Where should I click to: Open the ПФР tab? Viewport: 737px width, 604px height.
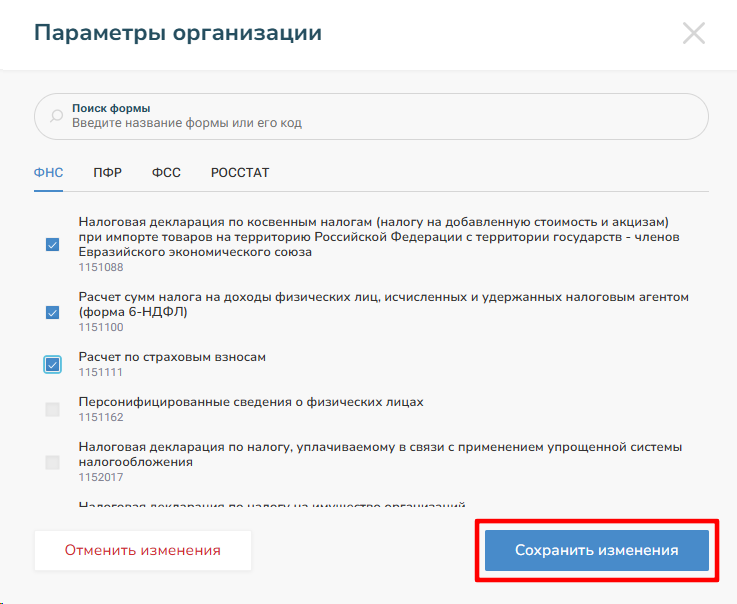tap(108, 172)
